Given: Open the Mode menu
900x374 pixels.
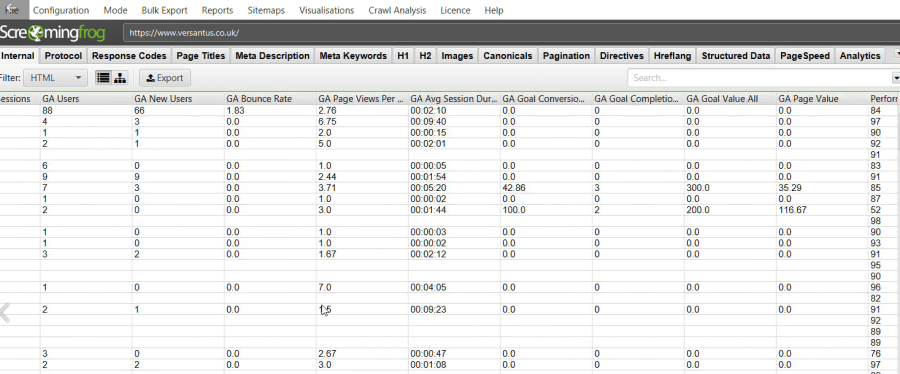Looking at the screenshot, I should click(115, 10).
